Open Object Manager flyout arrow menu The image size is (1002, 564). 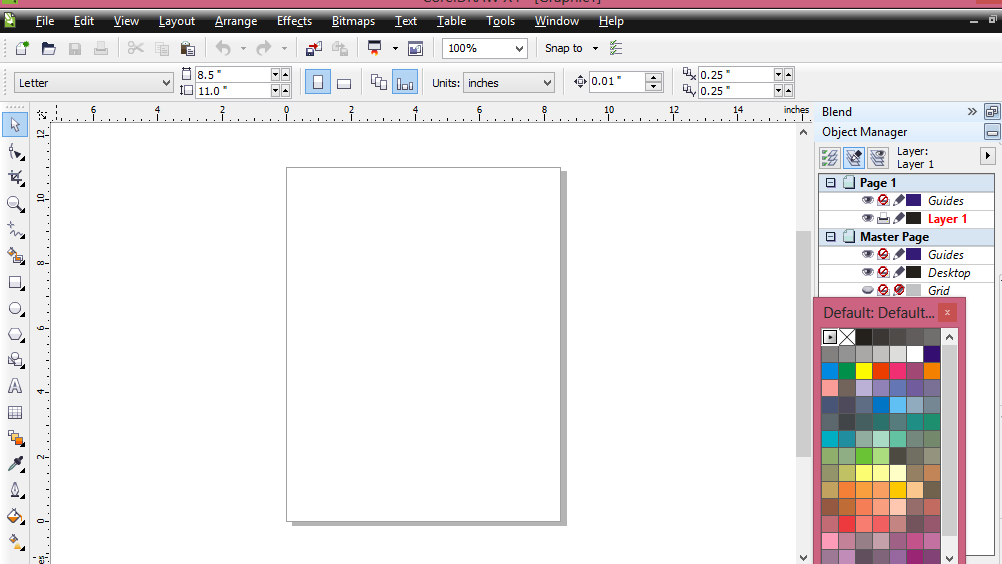[988, 156]
